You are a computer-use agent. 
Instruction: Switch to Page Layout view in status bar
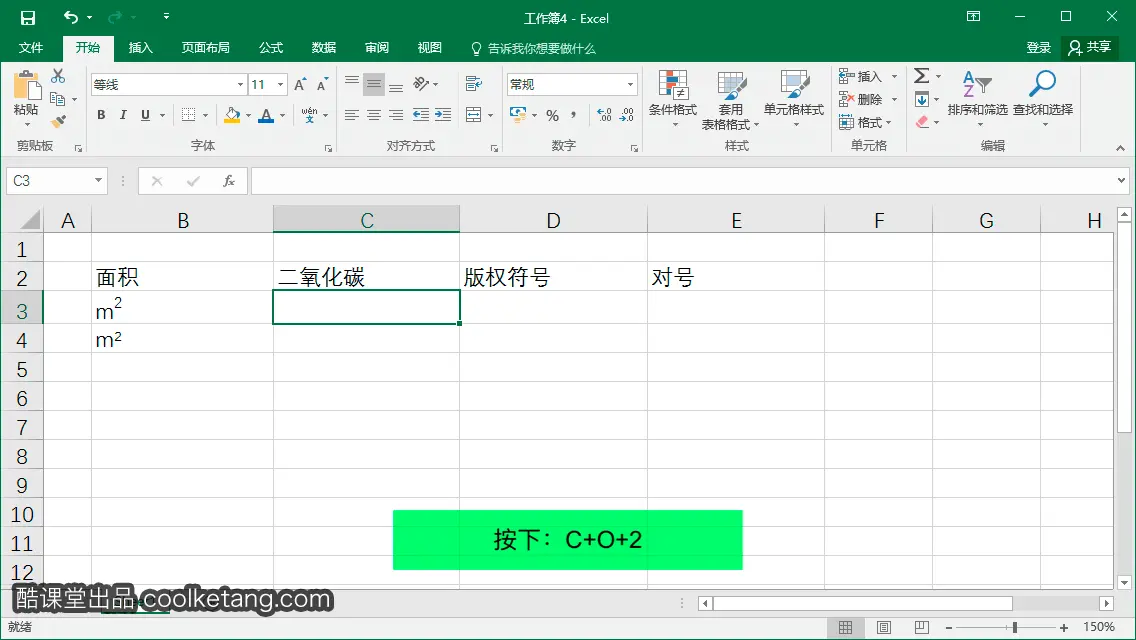[x=884, y=627]
